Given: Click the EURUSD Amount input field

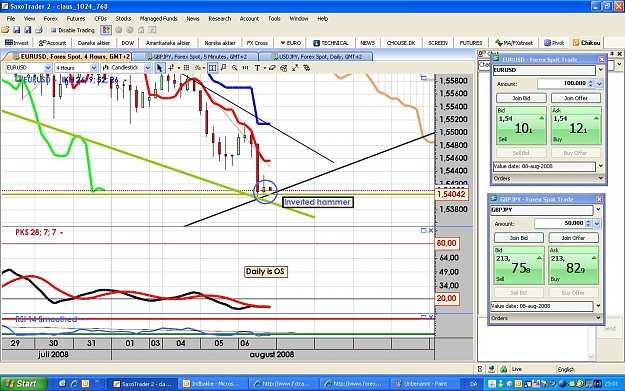Looking at the screenshot, I should [x=562, y=83].
